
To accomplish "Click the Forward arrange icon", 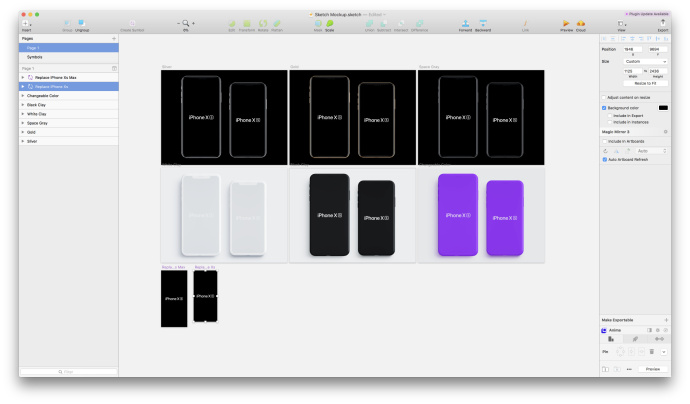I will pyautogui.click(x=465, y=22).
